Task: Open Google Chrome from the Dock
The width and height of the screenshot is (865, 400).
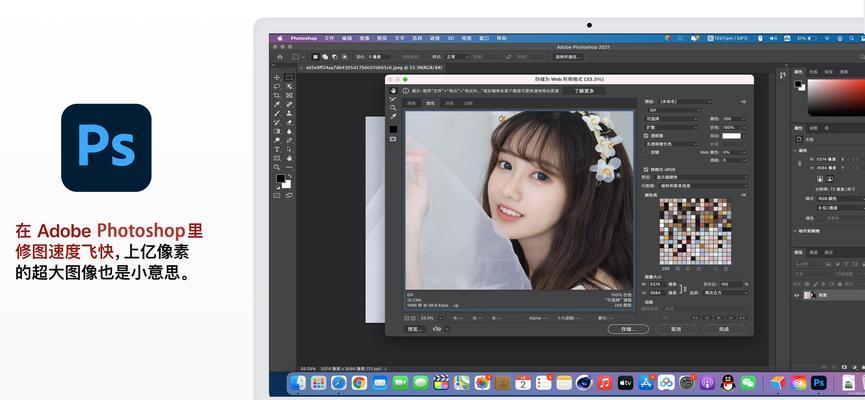Action: [x=359, y=382]
